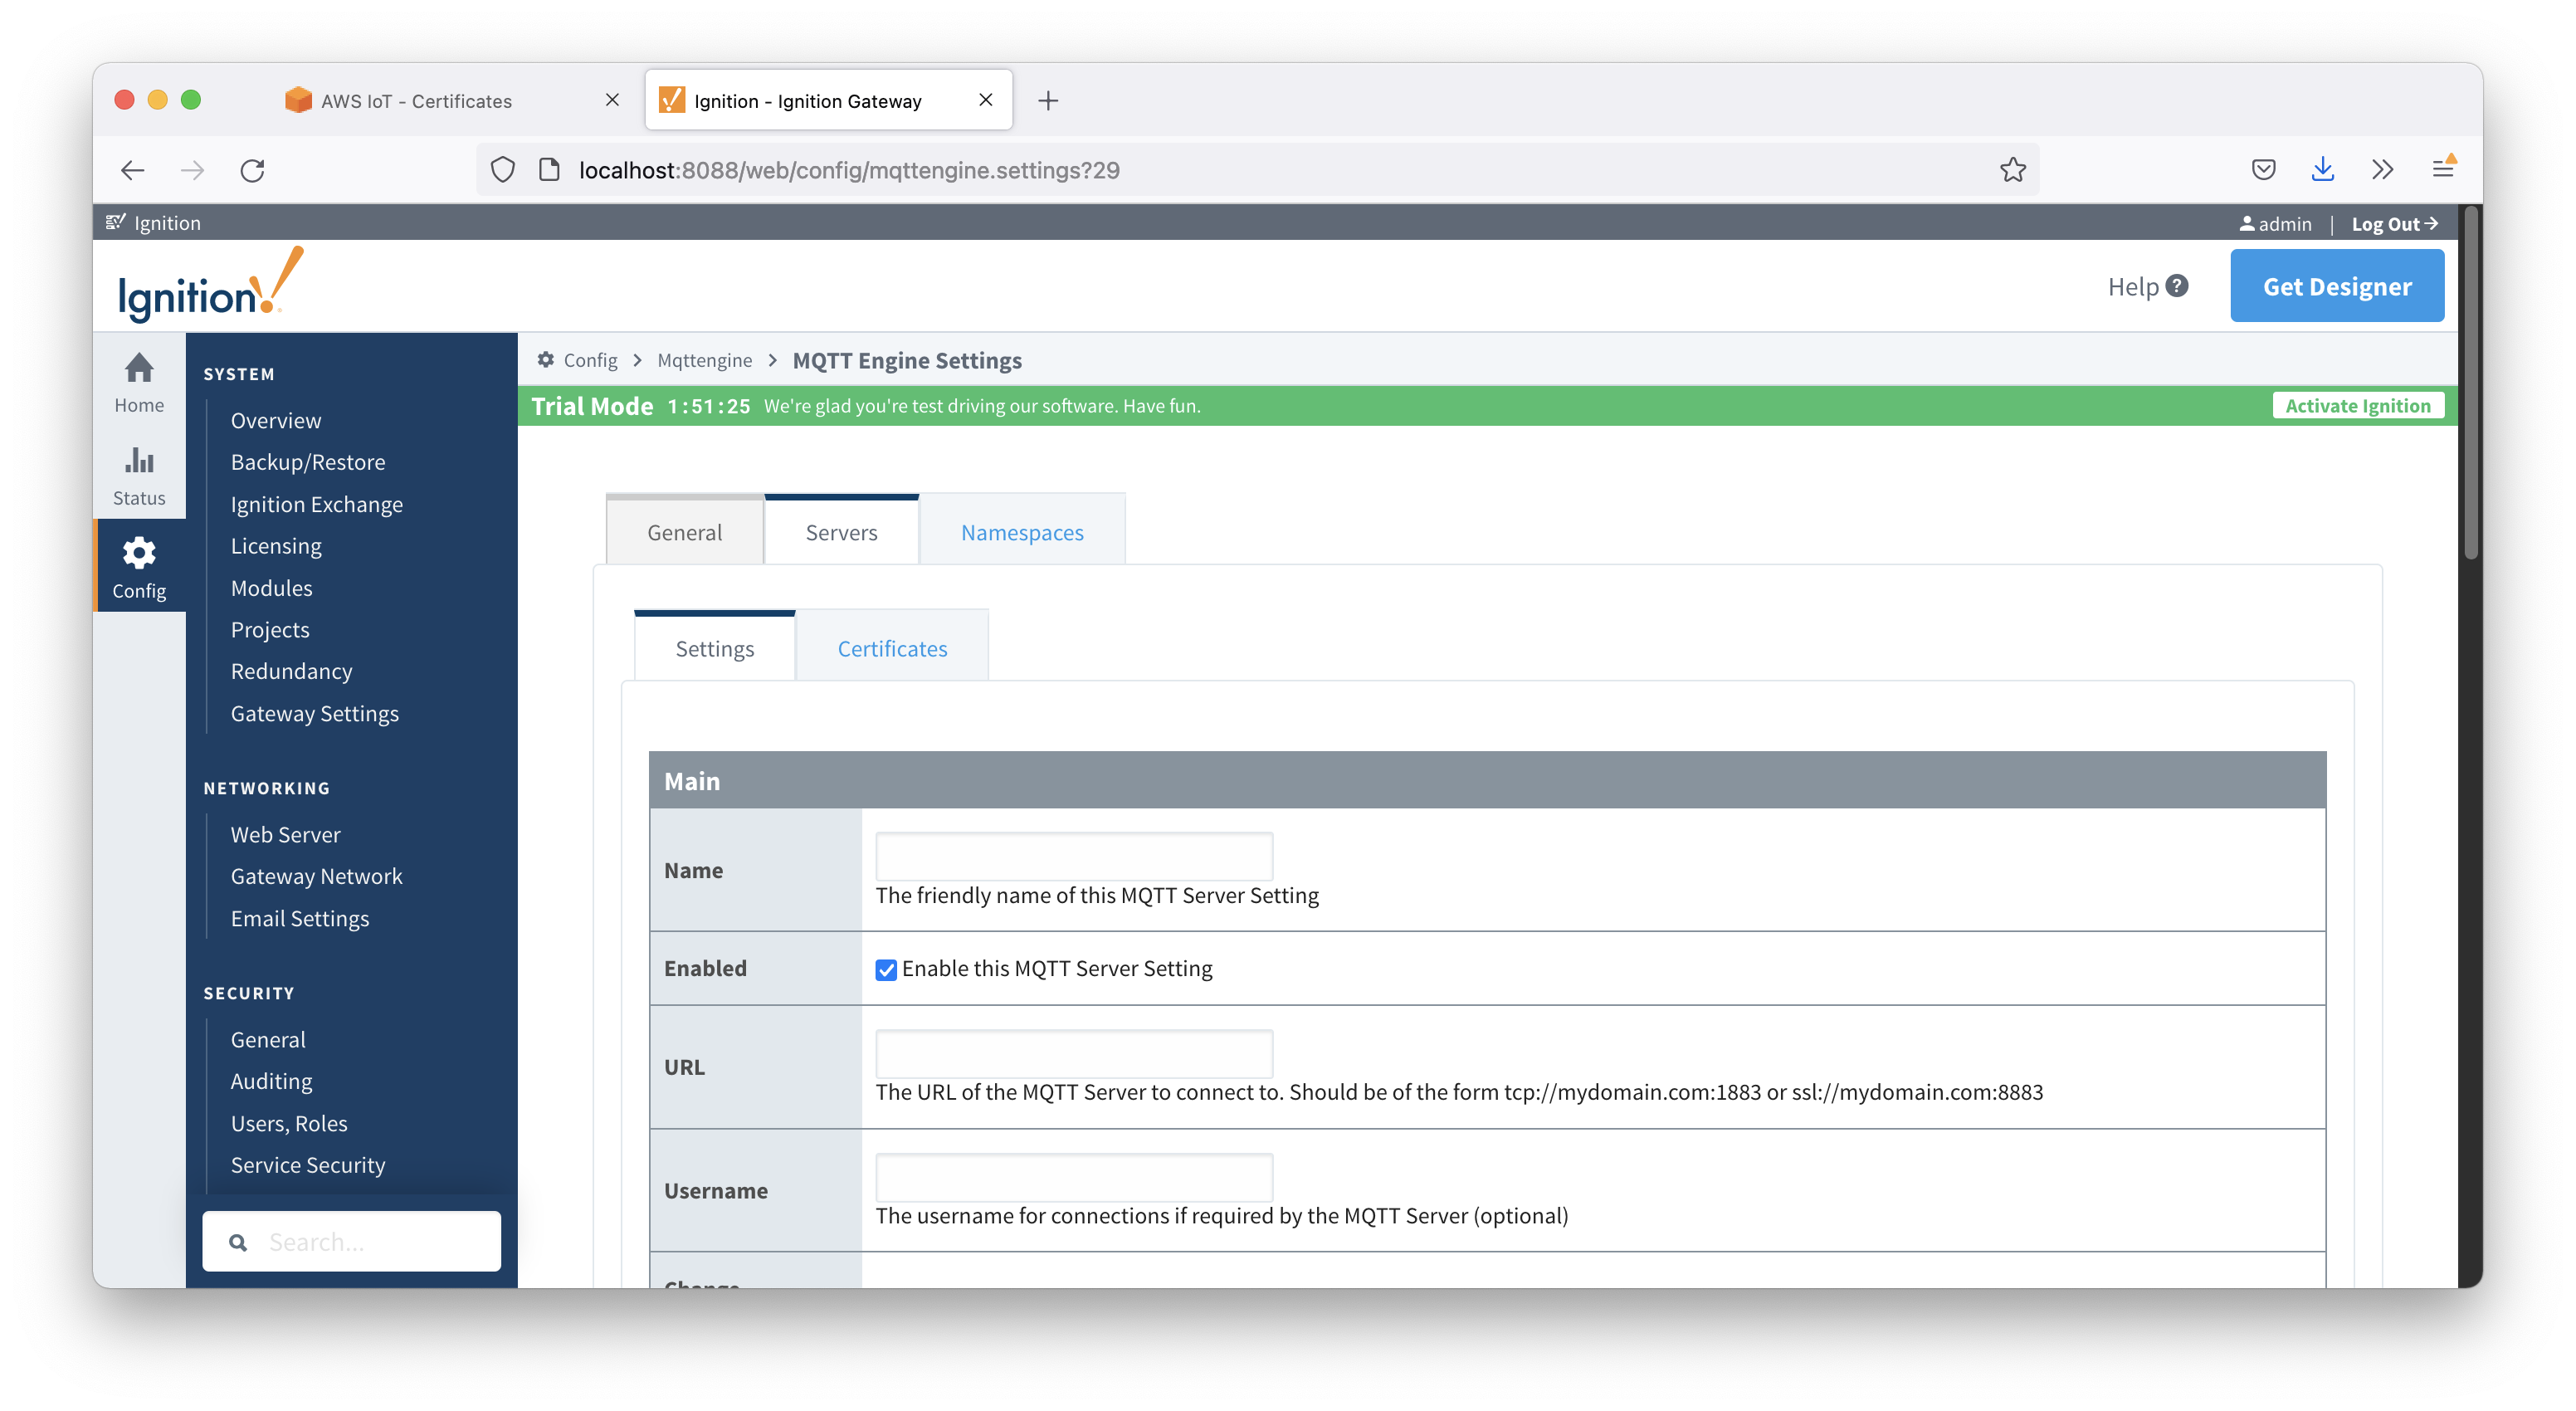Select the Config gear icon

pos(139,553)
